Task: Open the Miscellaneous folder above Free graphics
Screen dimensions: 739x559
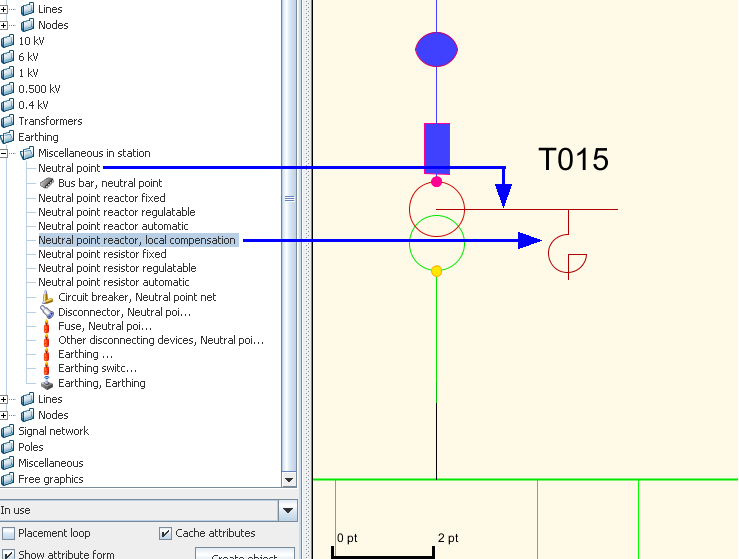Action: click(8, 463)
